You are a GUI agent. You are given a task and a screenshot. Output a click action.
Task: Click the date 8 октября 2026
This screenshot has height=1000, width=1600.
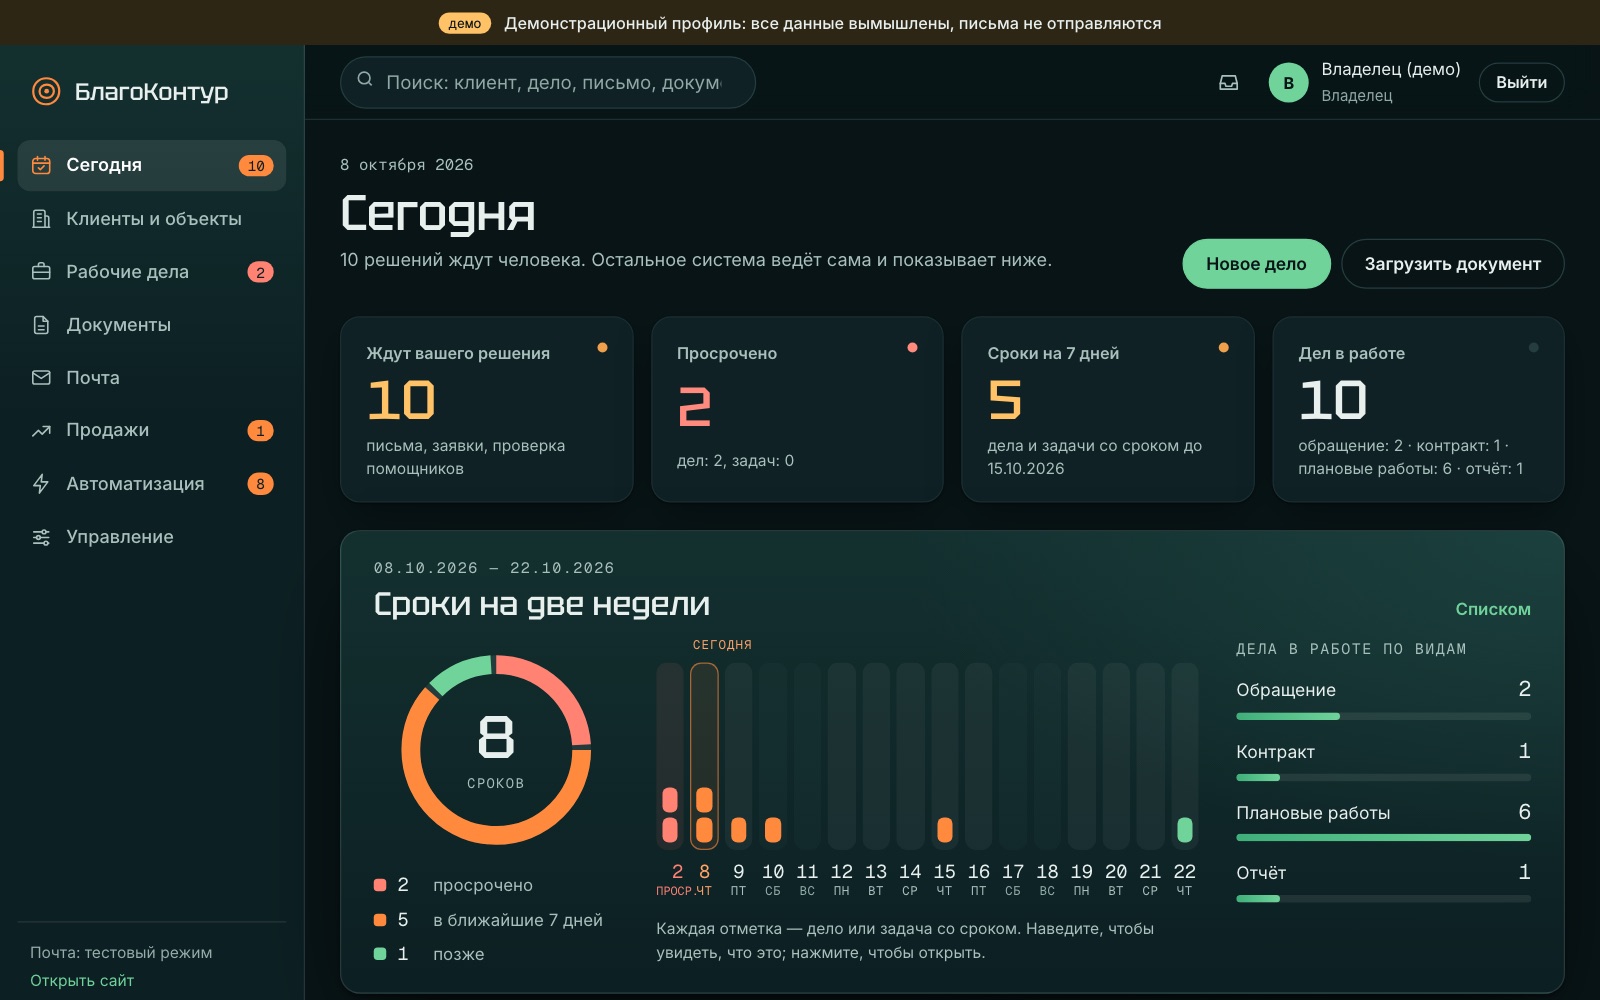click(407, 165)
